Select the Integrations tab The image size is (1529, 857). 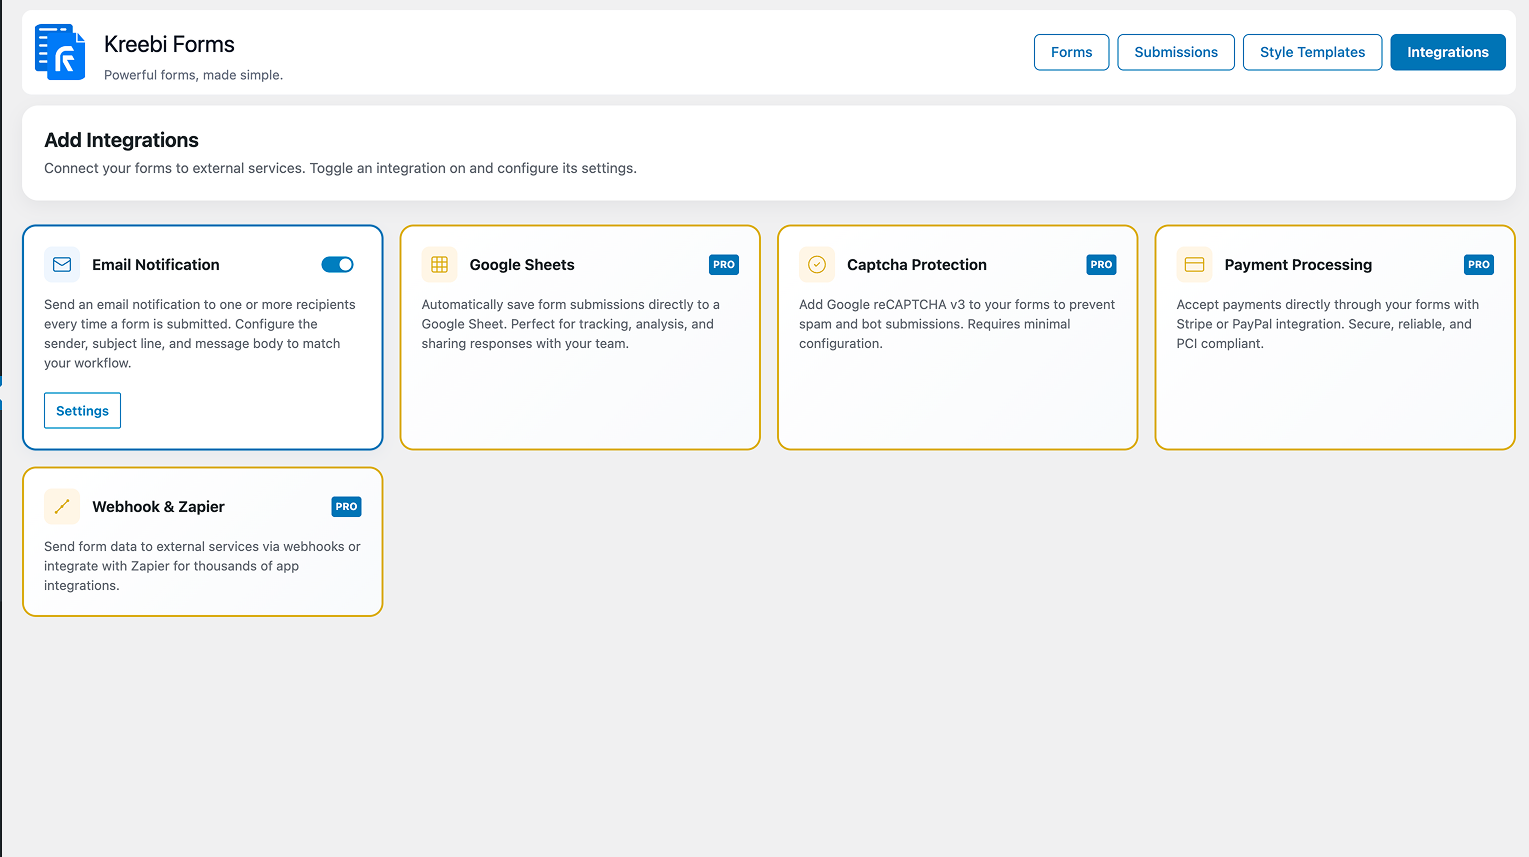pyautogui.click(x=1447, y=52)
